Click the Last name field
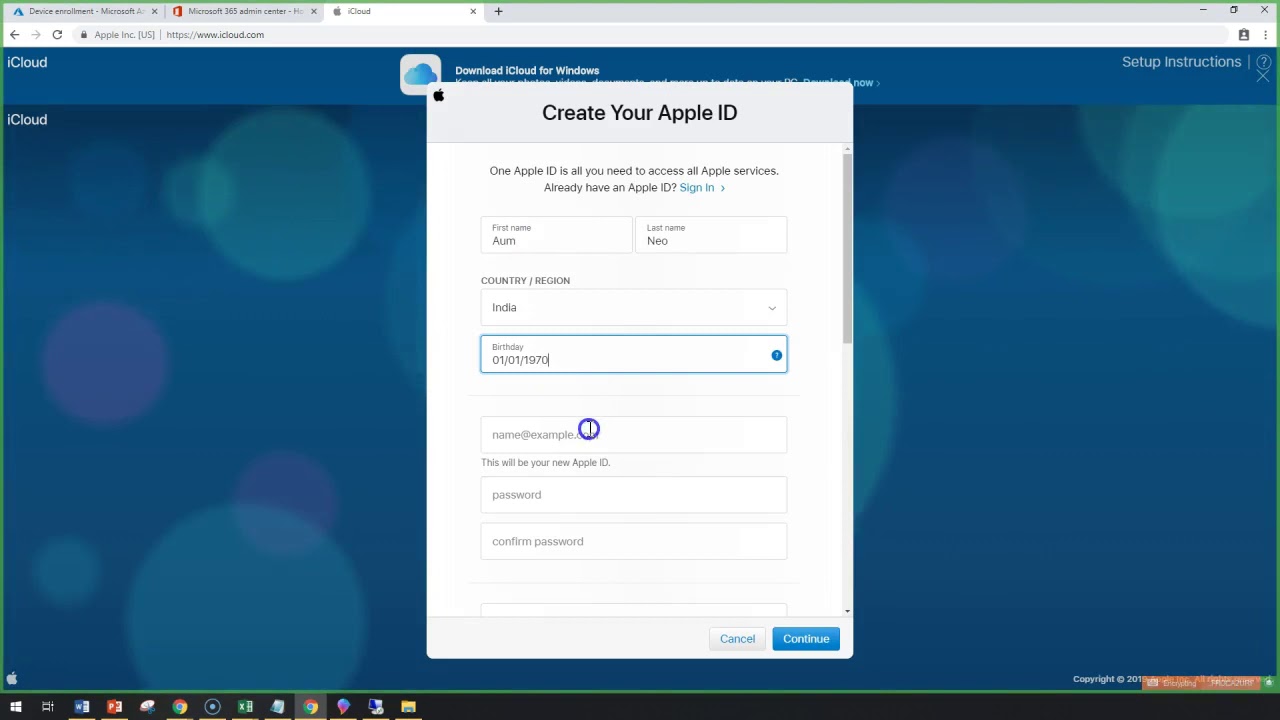This screenshot has width=1280, height=720. click(x=711, y=235)
